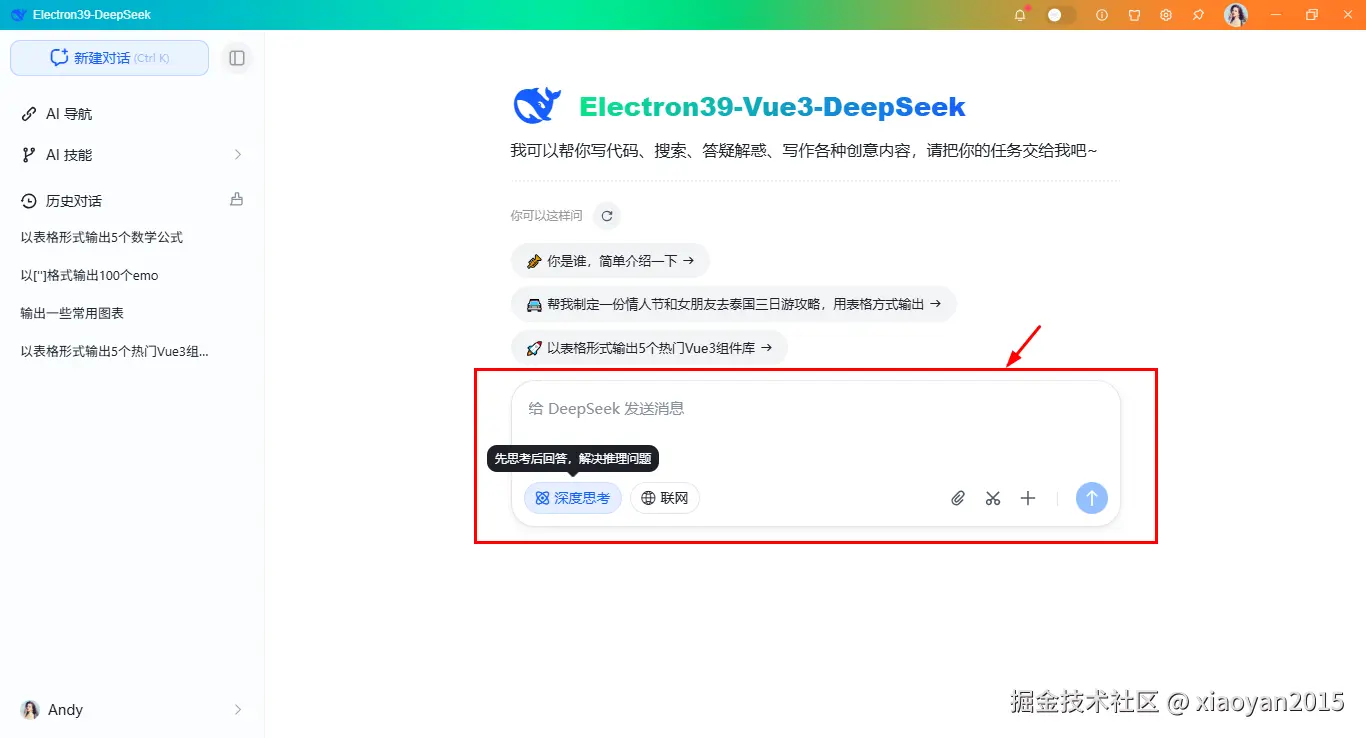Click the window title text Electron39-DeepSeek
The width and height of the screenshot is (1366, 738).
(92, 15)
